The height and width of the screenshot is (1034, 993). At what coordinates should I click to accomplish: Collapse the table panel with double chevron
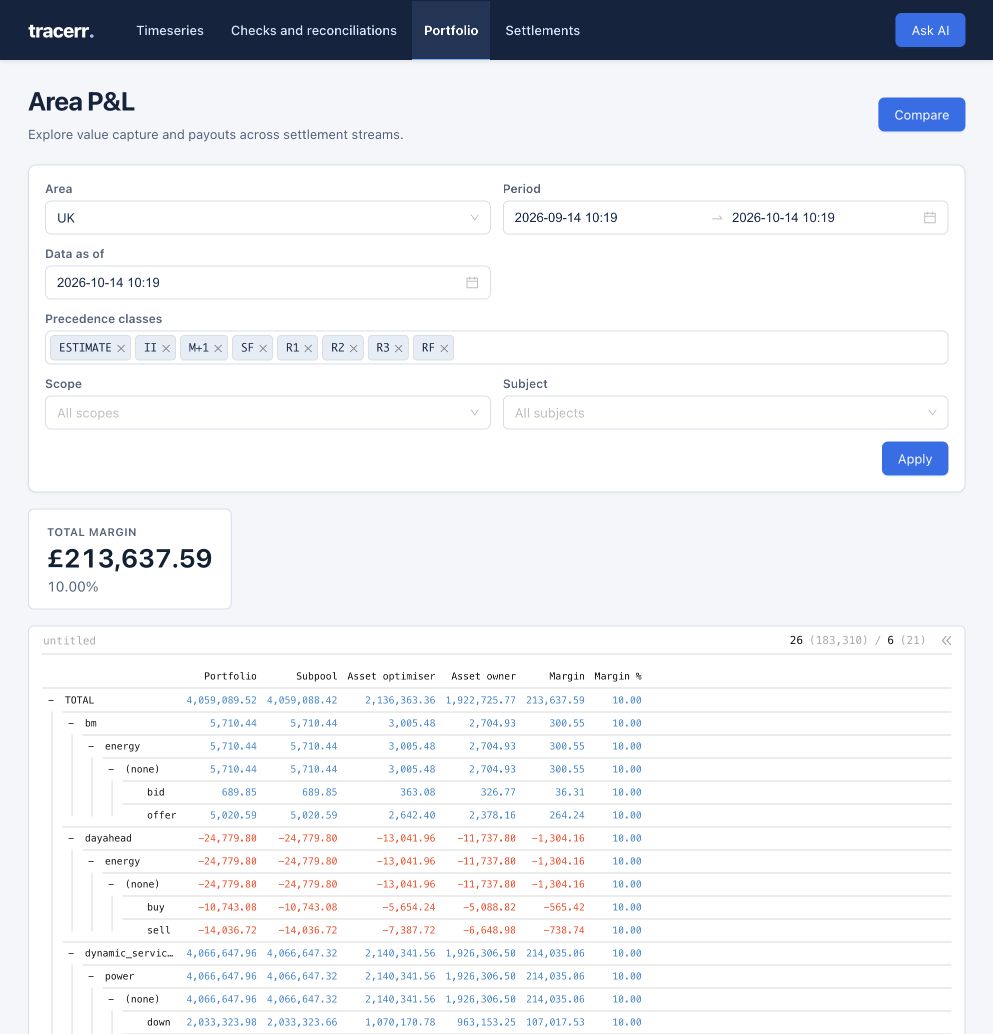tap(946, 640)
